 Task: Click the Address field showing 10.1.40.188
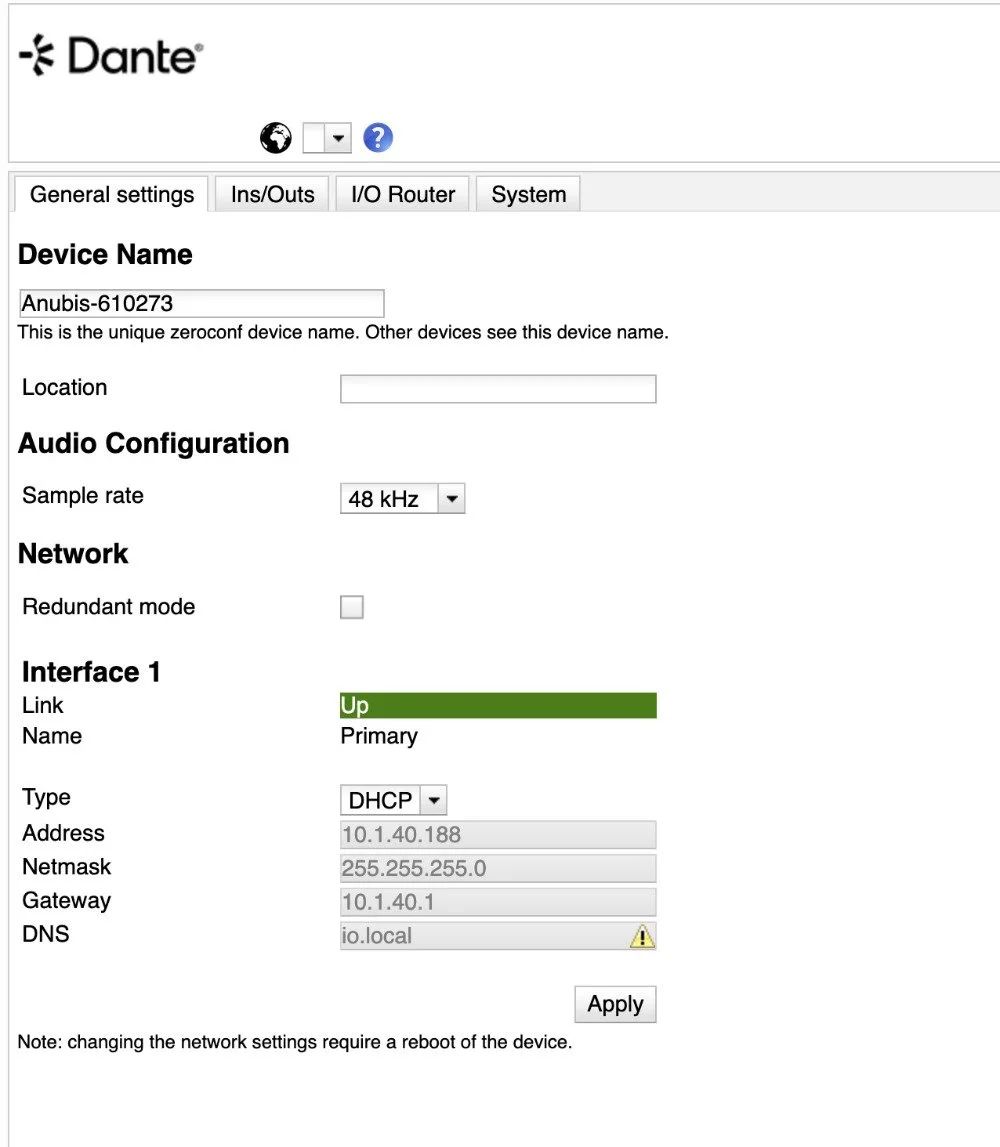point(498,835)
